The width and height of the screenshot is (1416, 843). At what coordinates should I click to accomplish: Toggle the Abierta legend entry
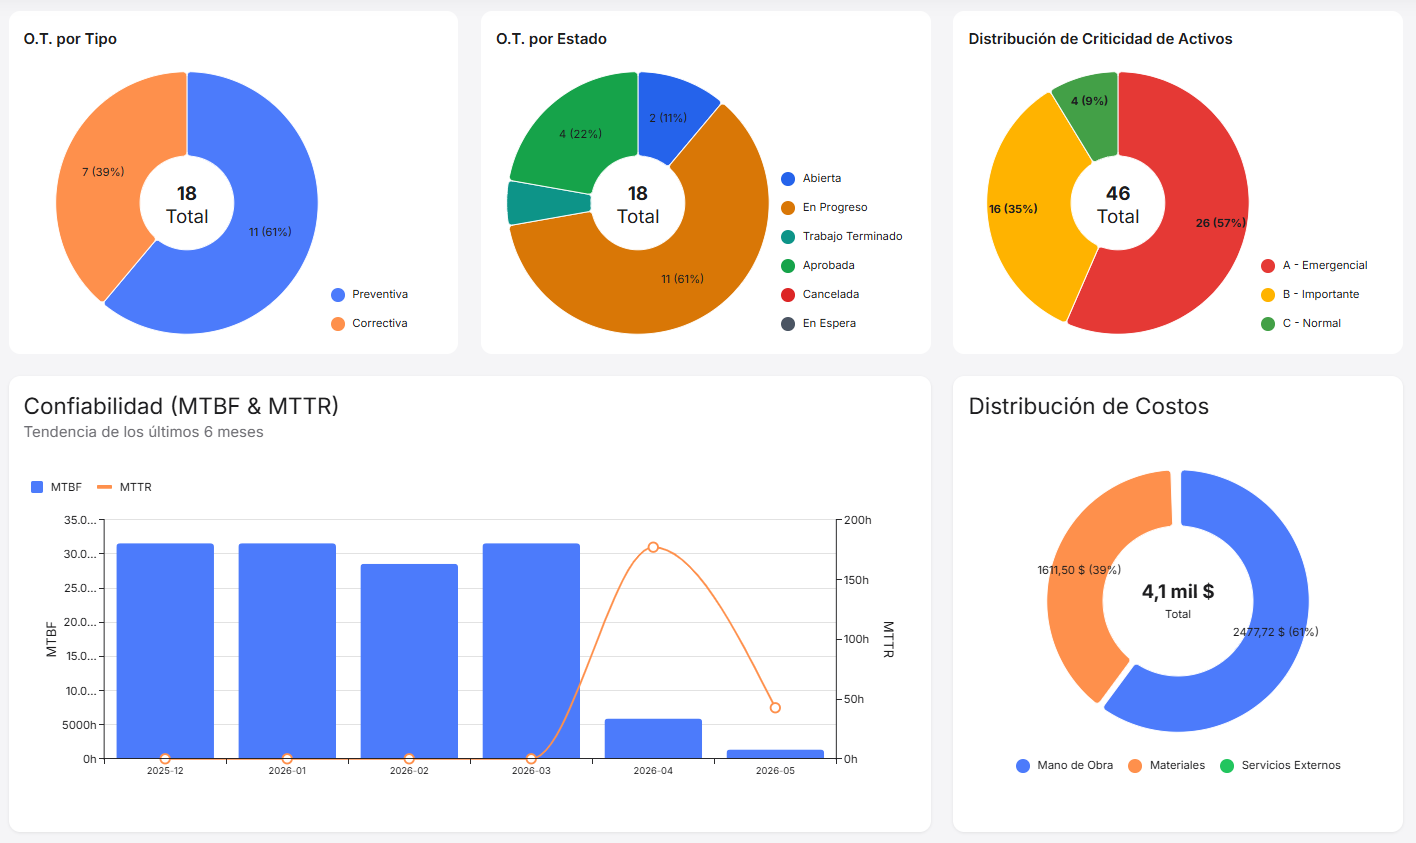(811, 178)
